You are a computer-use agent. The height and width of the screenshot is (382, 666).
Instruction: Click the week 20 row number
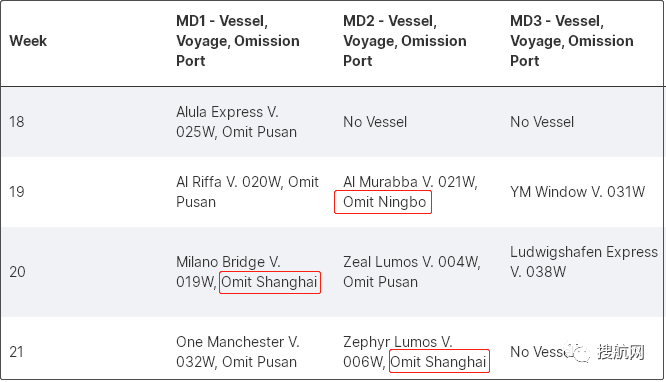pos(17,272)
